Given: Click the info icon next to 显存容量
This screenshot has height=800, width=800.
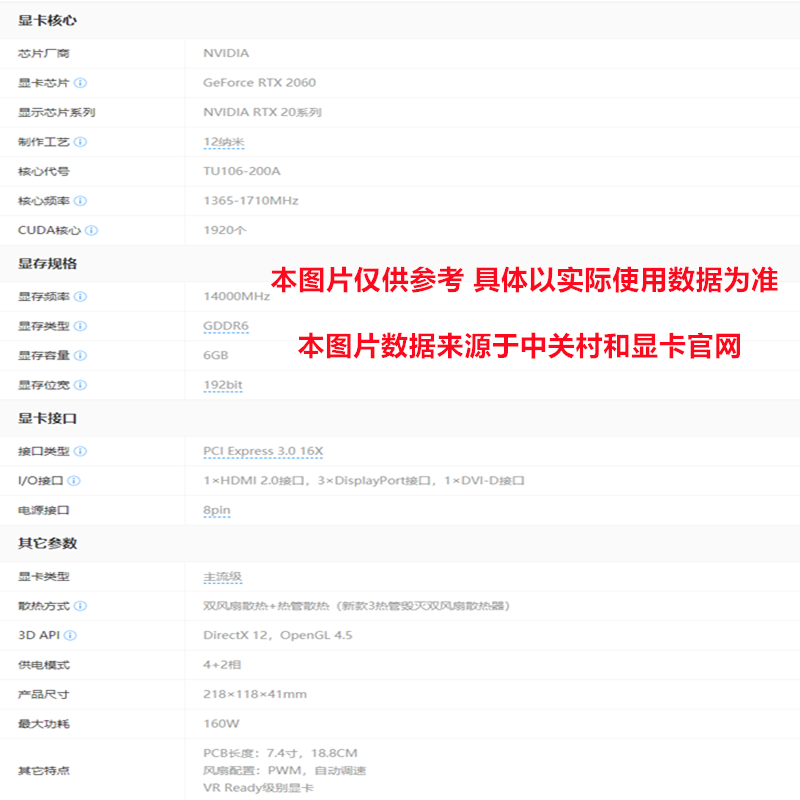Looking at the screenshot, I should coord(81,356).
